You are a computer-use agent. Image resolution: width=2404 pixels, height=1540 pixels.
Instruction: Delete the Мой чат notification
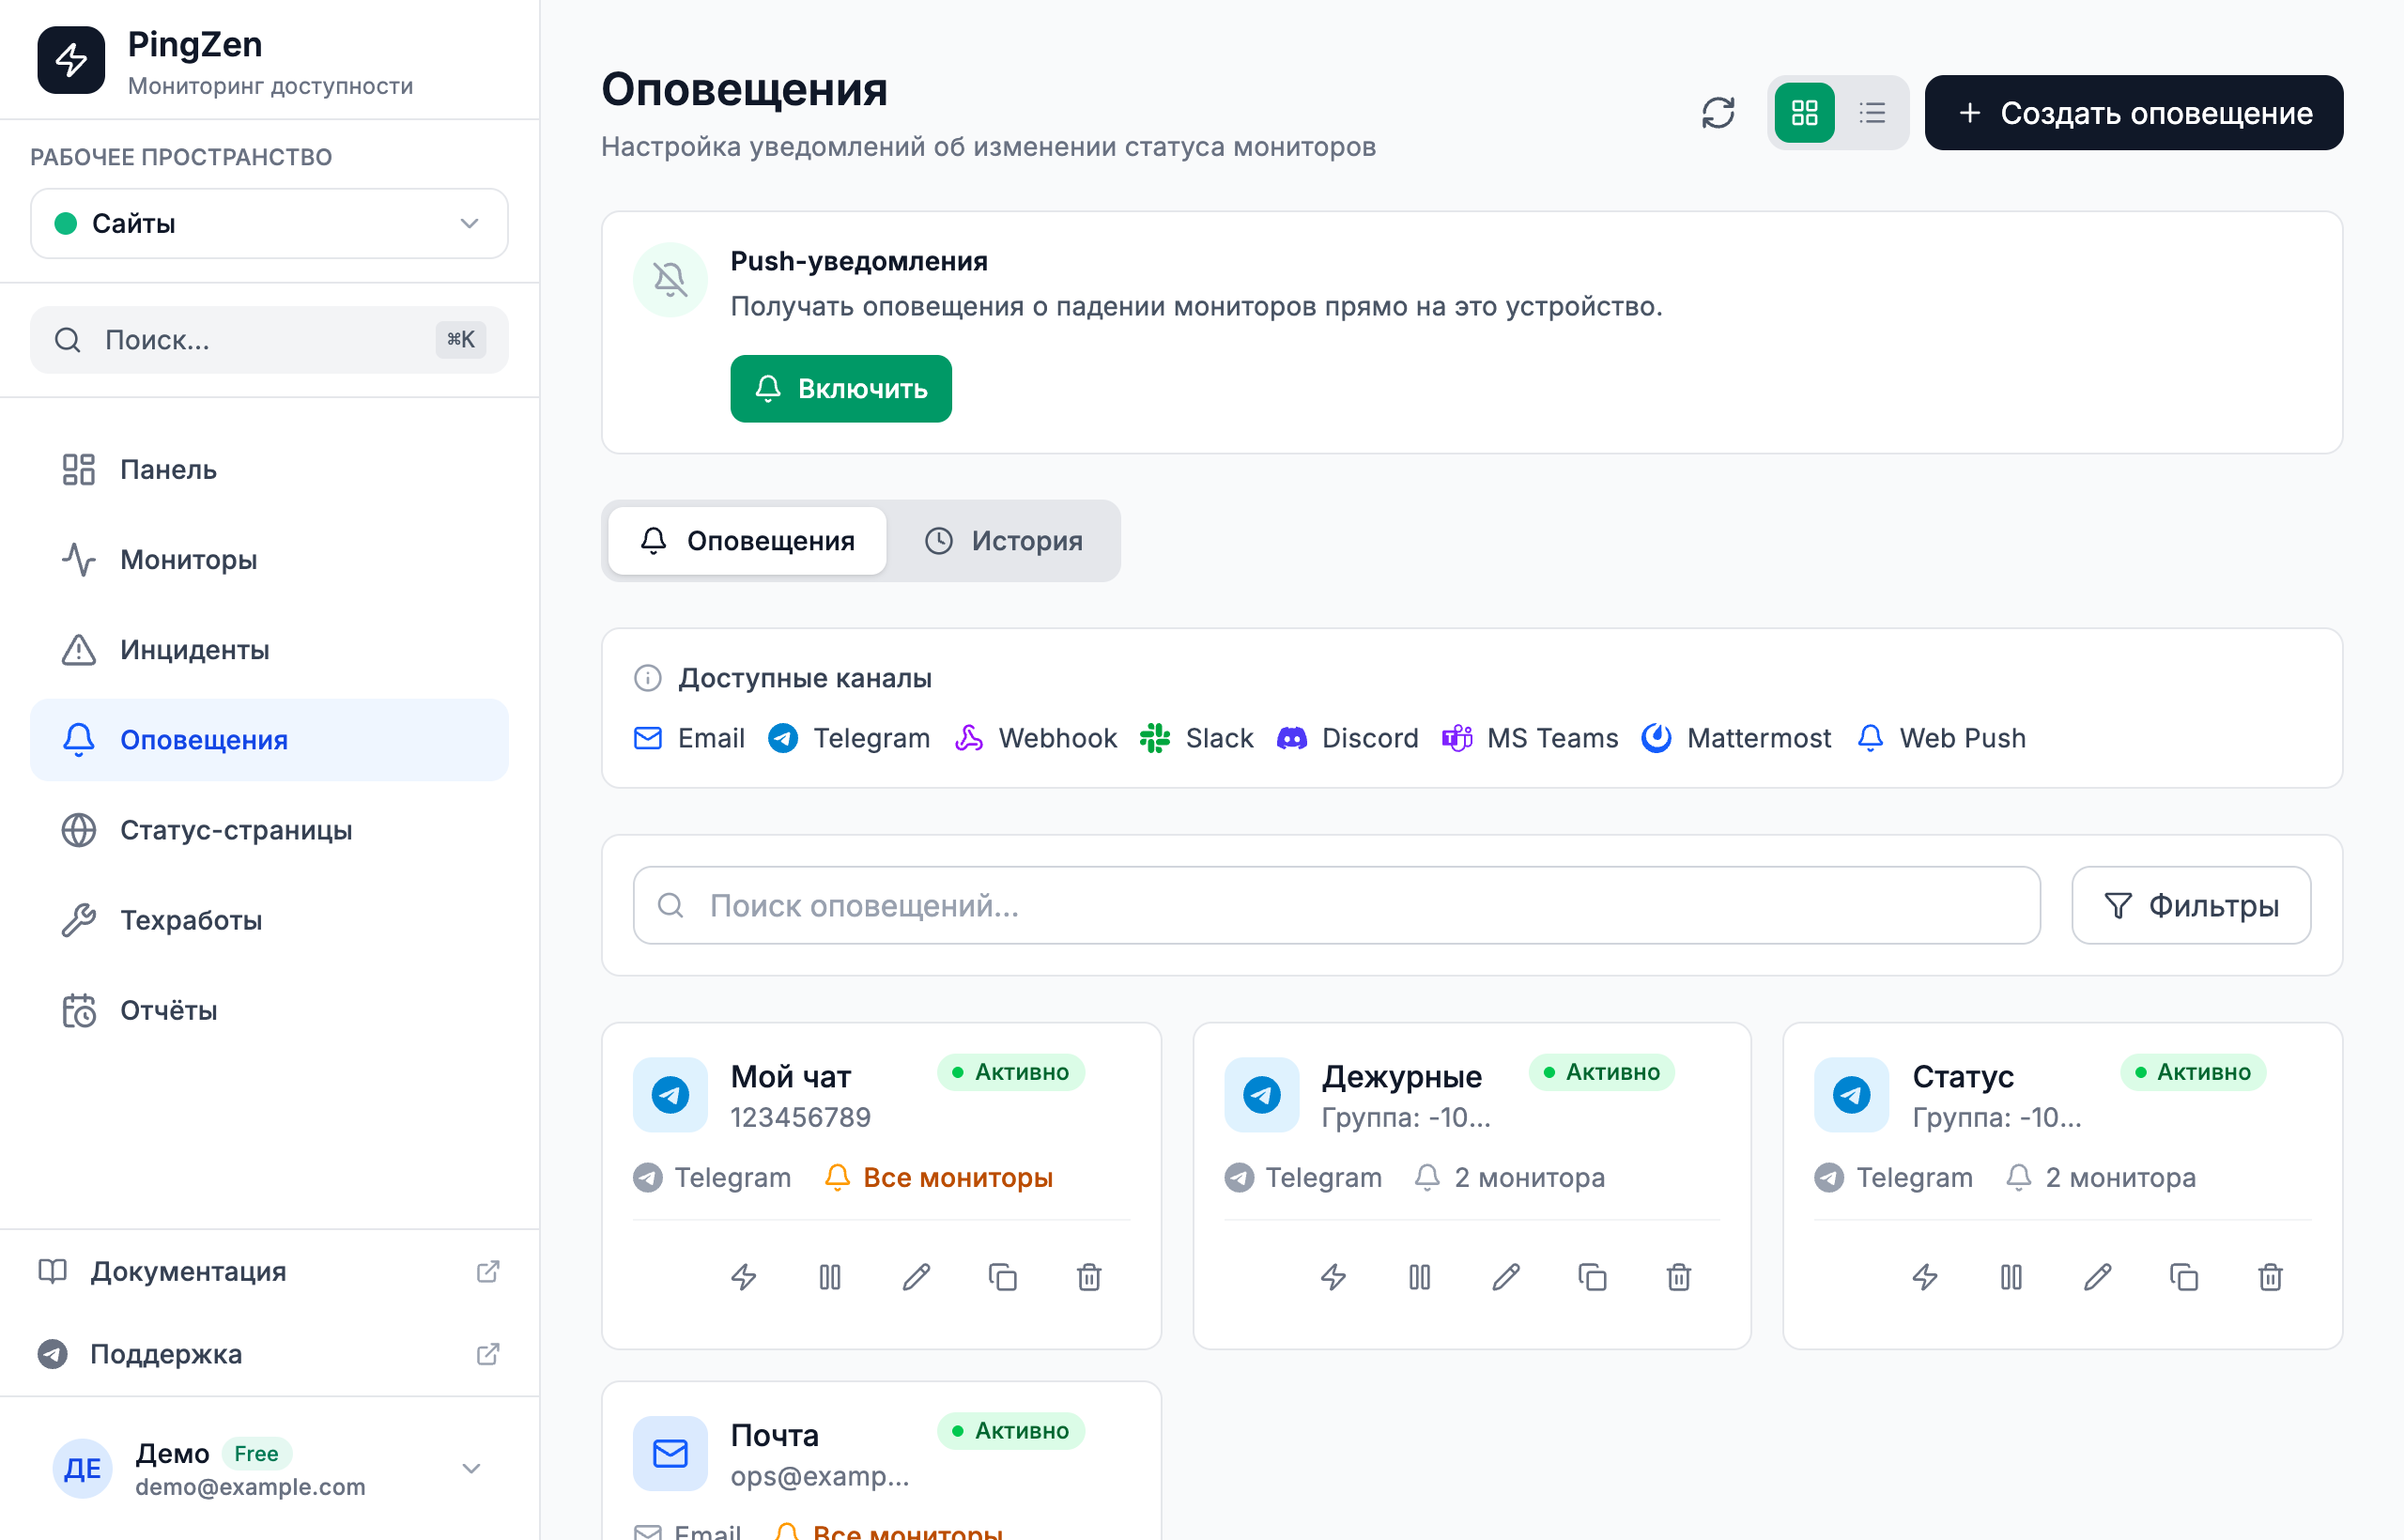tap(1089, 1277)
